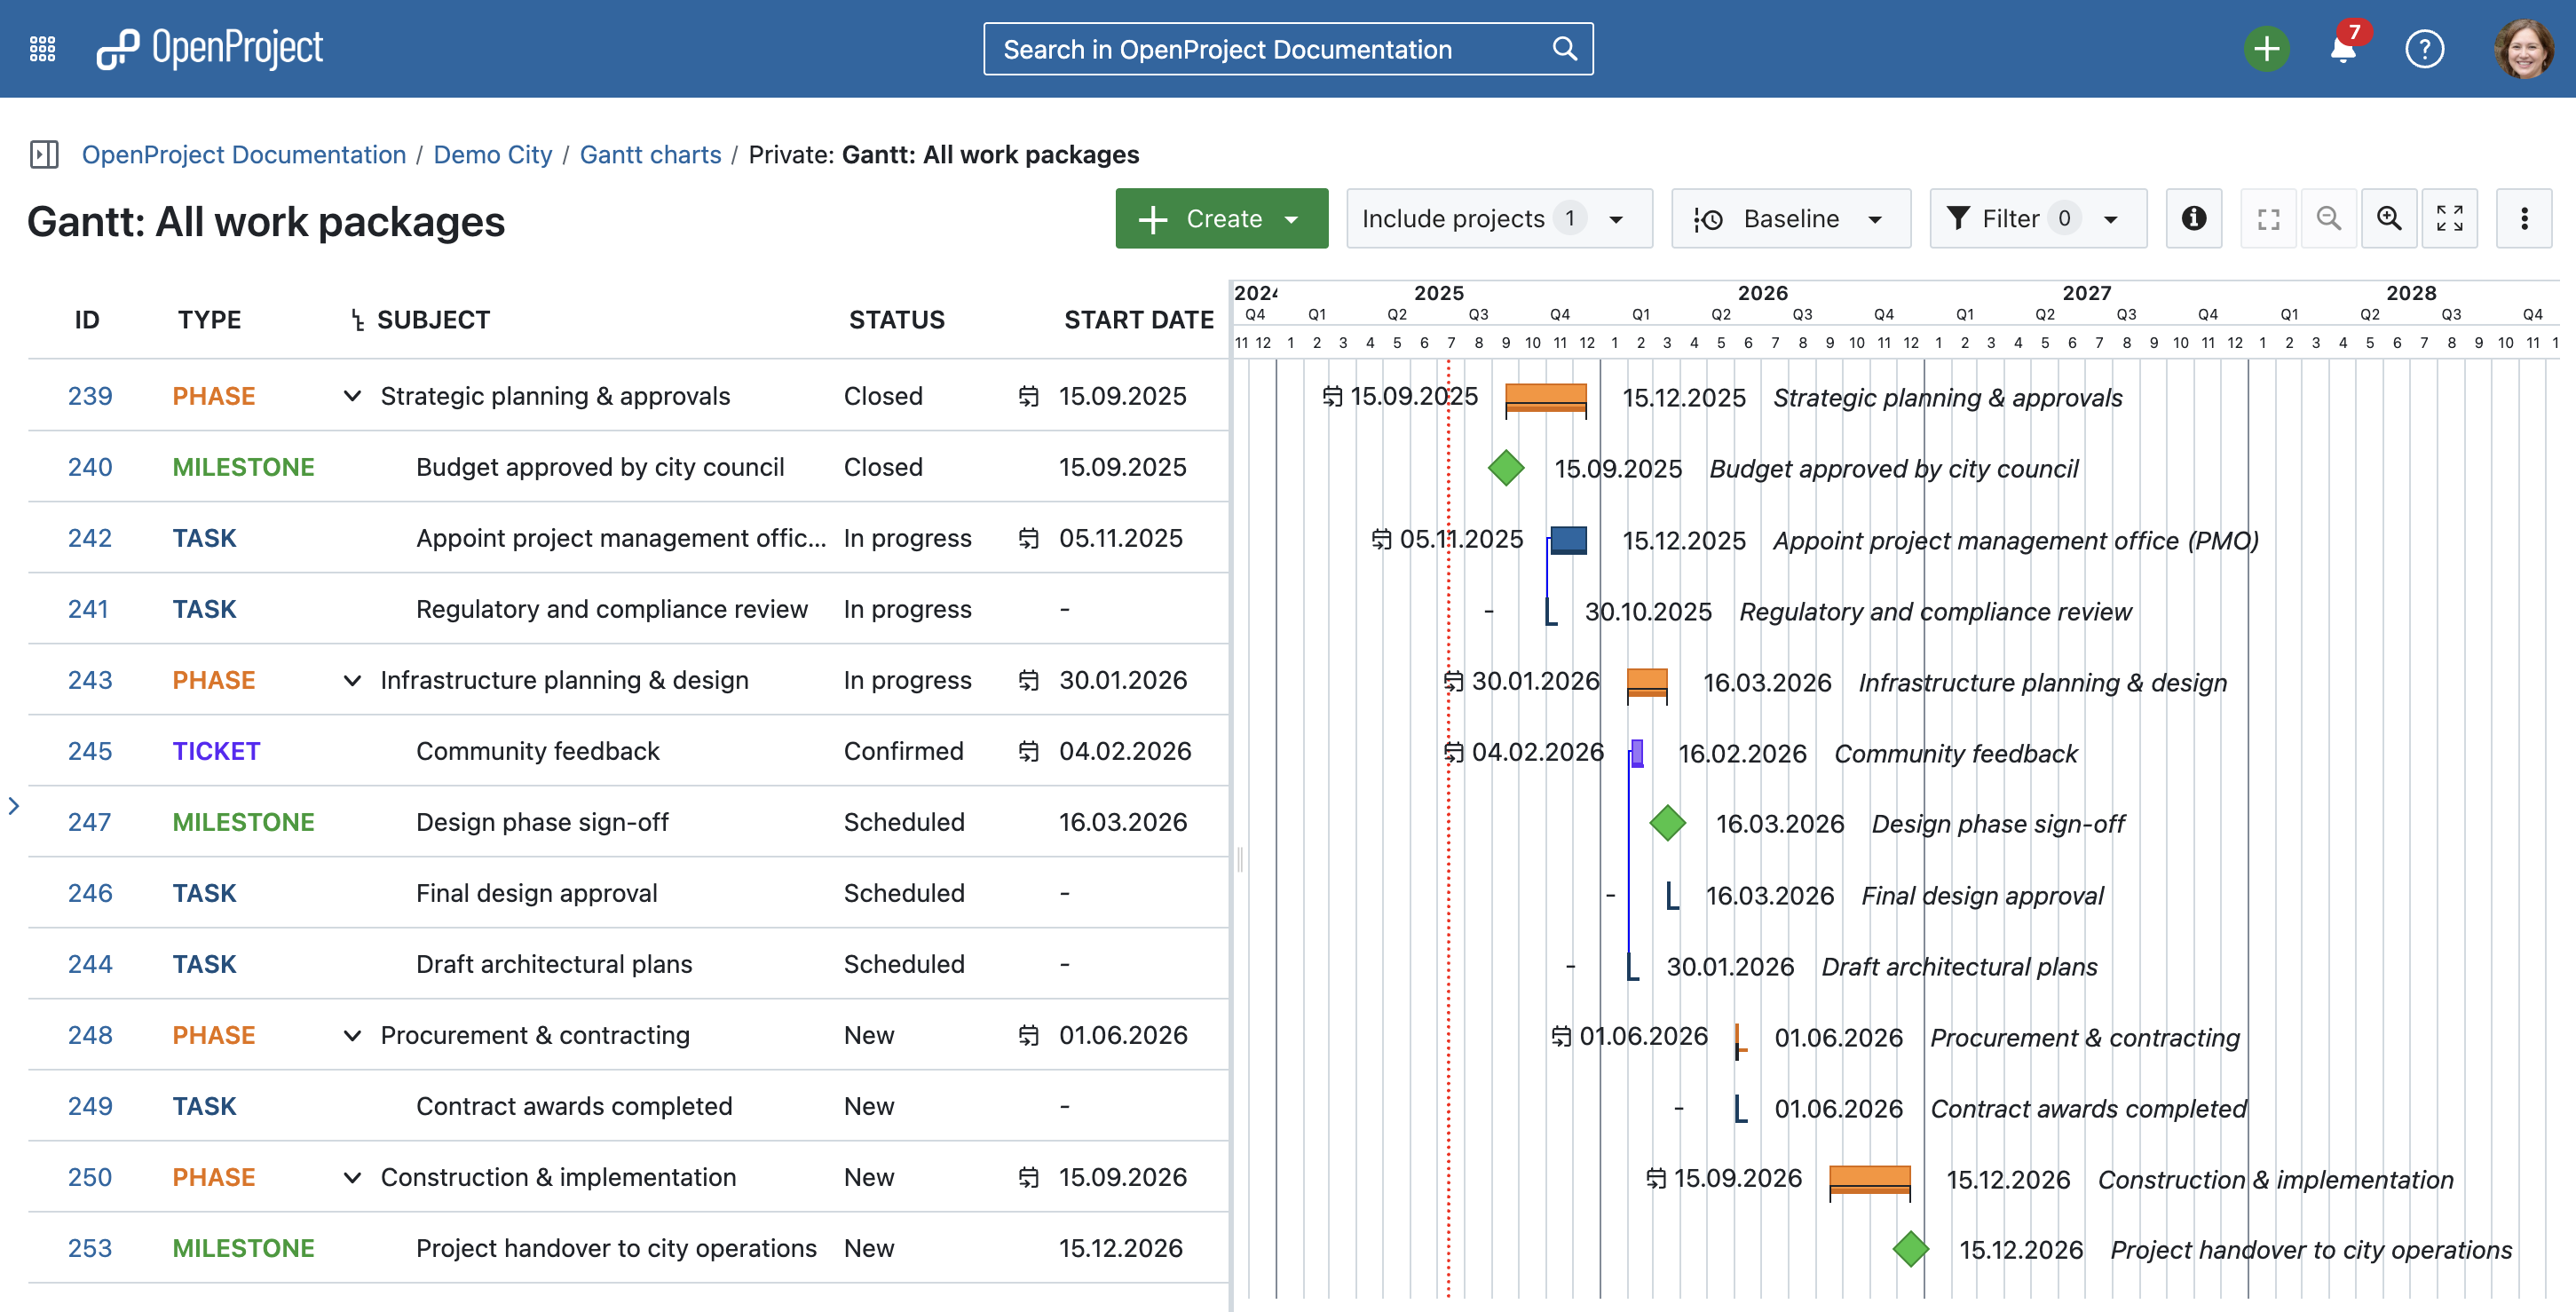Zoom out the Gantt chart timeline
2576x1312 pixels.
pos(2329,218)
